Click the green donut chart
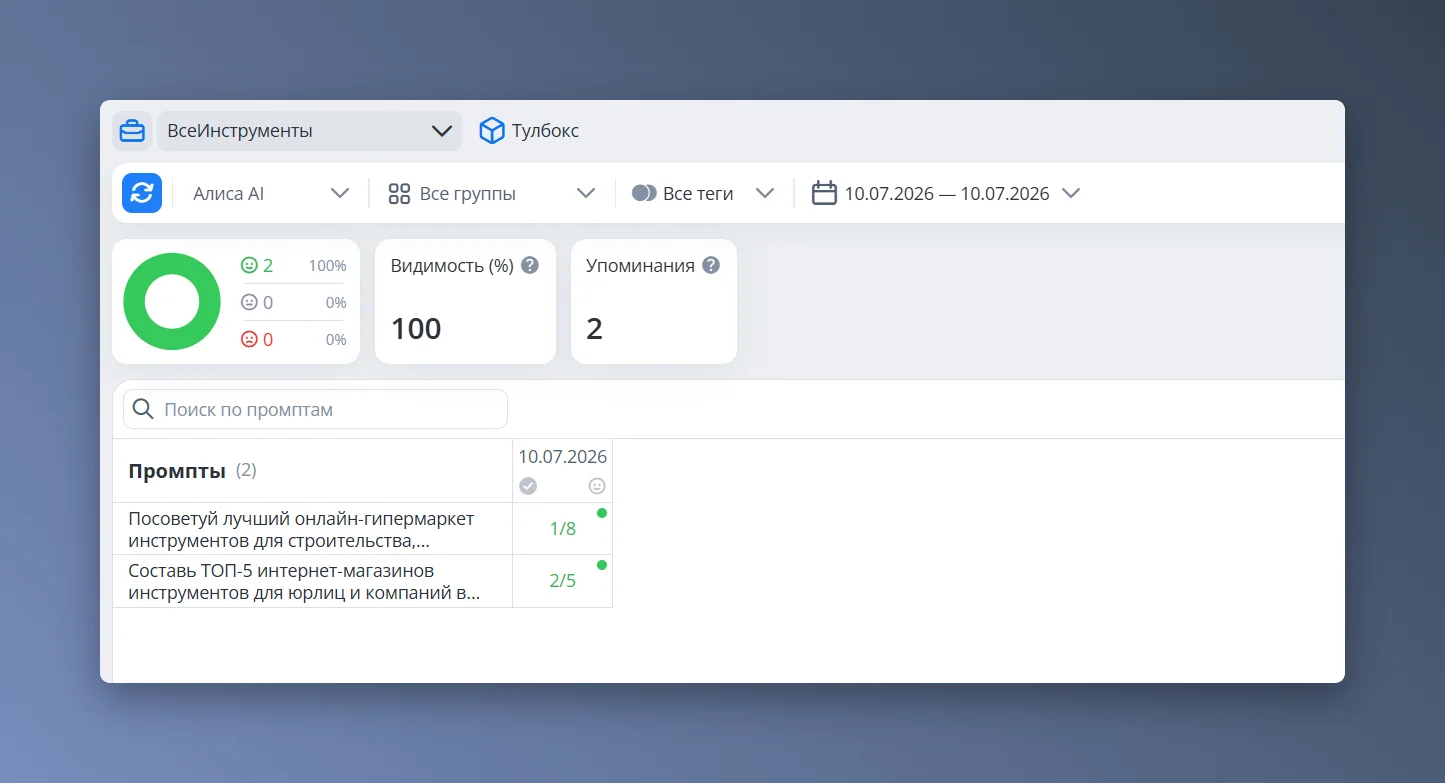The width and height of the screenshot is (1445, 783). coord(172,301)
